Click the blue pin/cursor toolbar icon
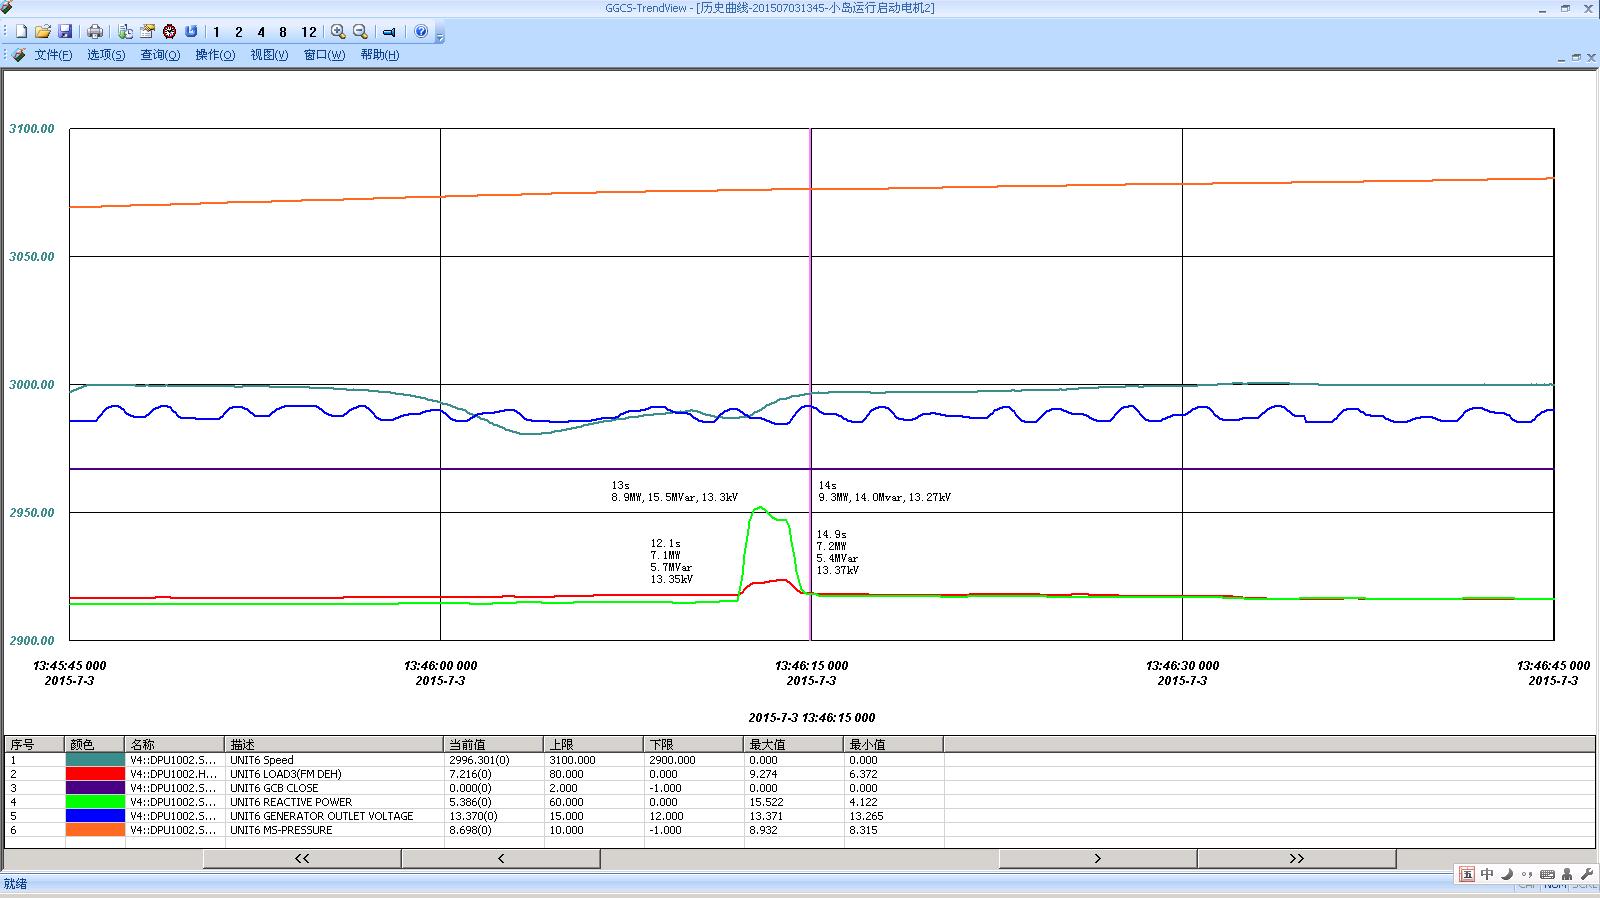Image resolution: width=1600 pixels, height=898 pixels. tap(389, 32)
